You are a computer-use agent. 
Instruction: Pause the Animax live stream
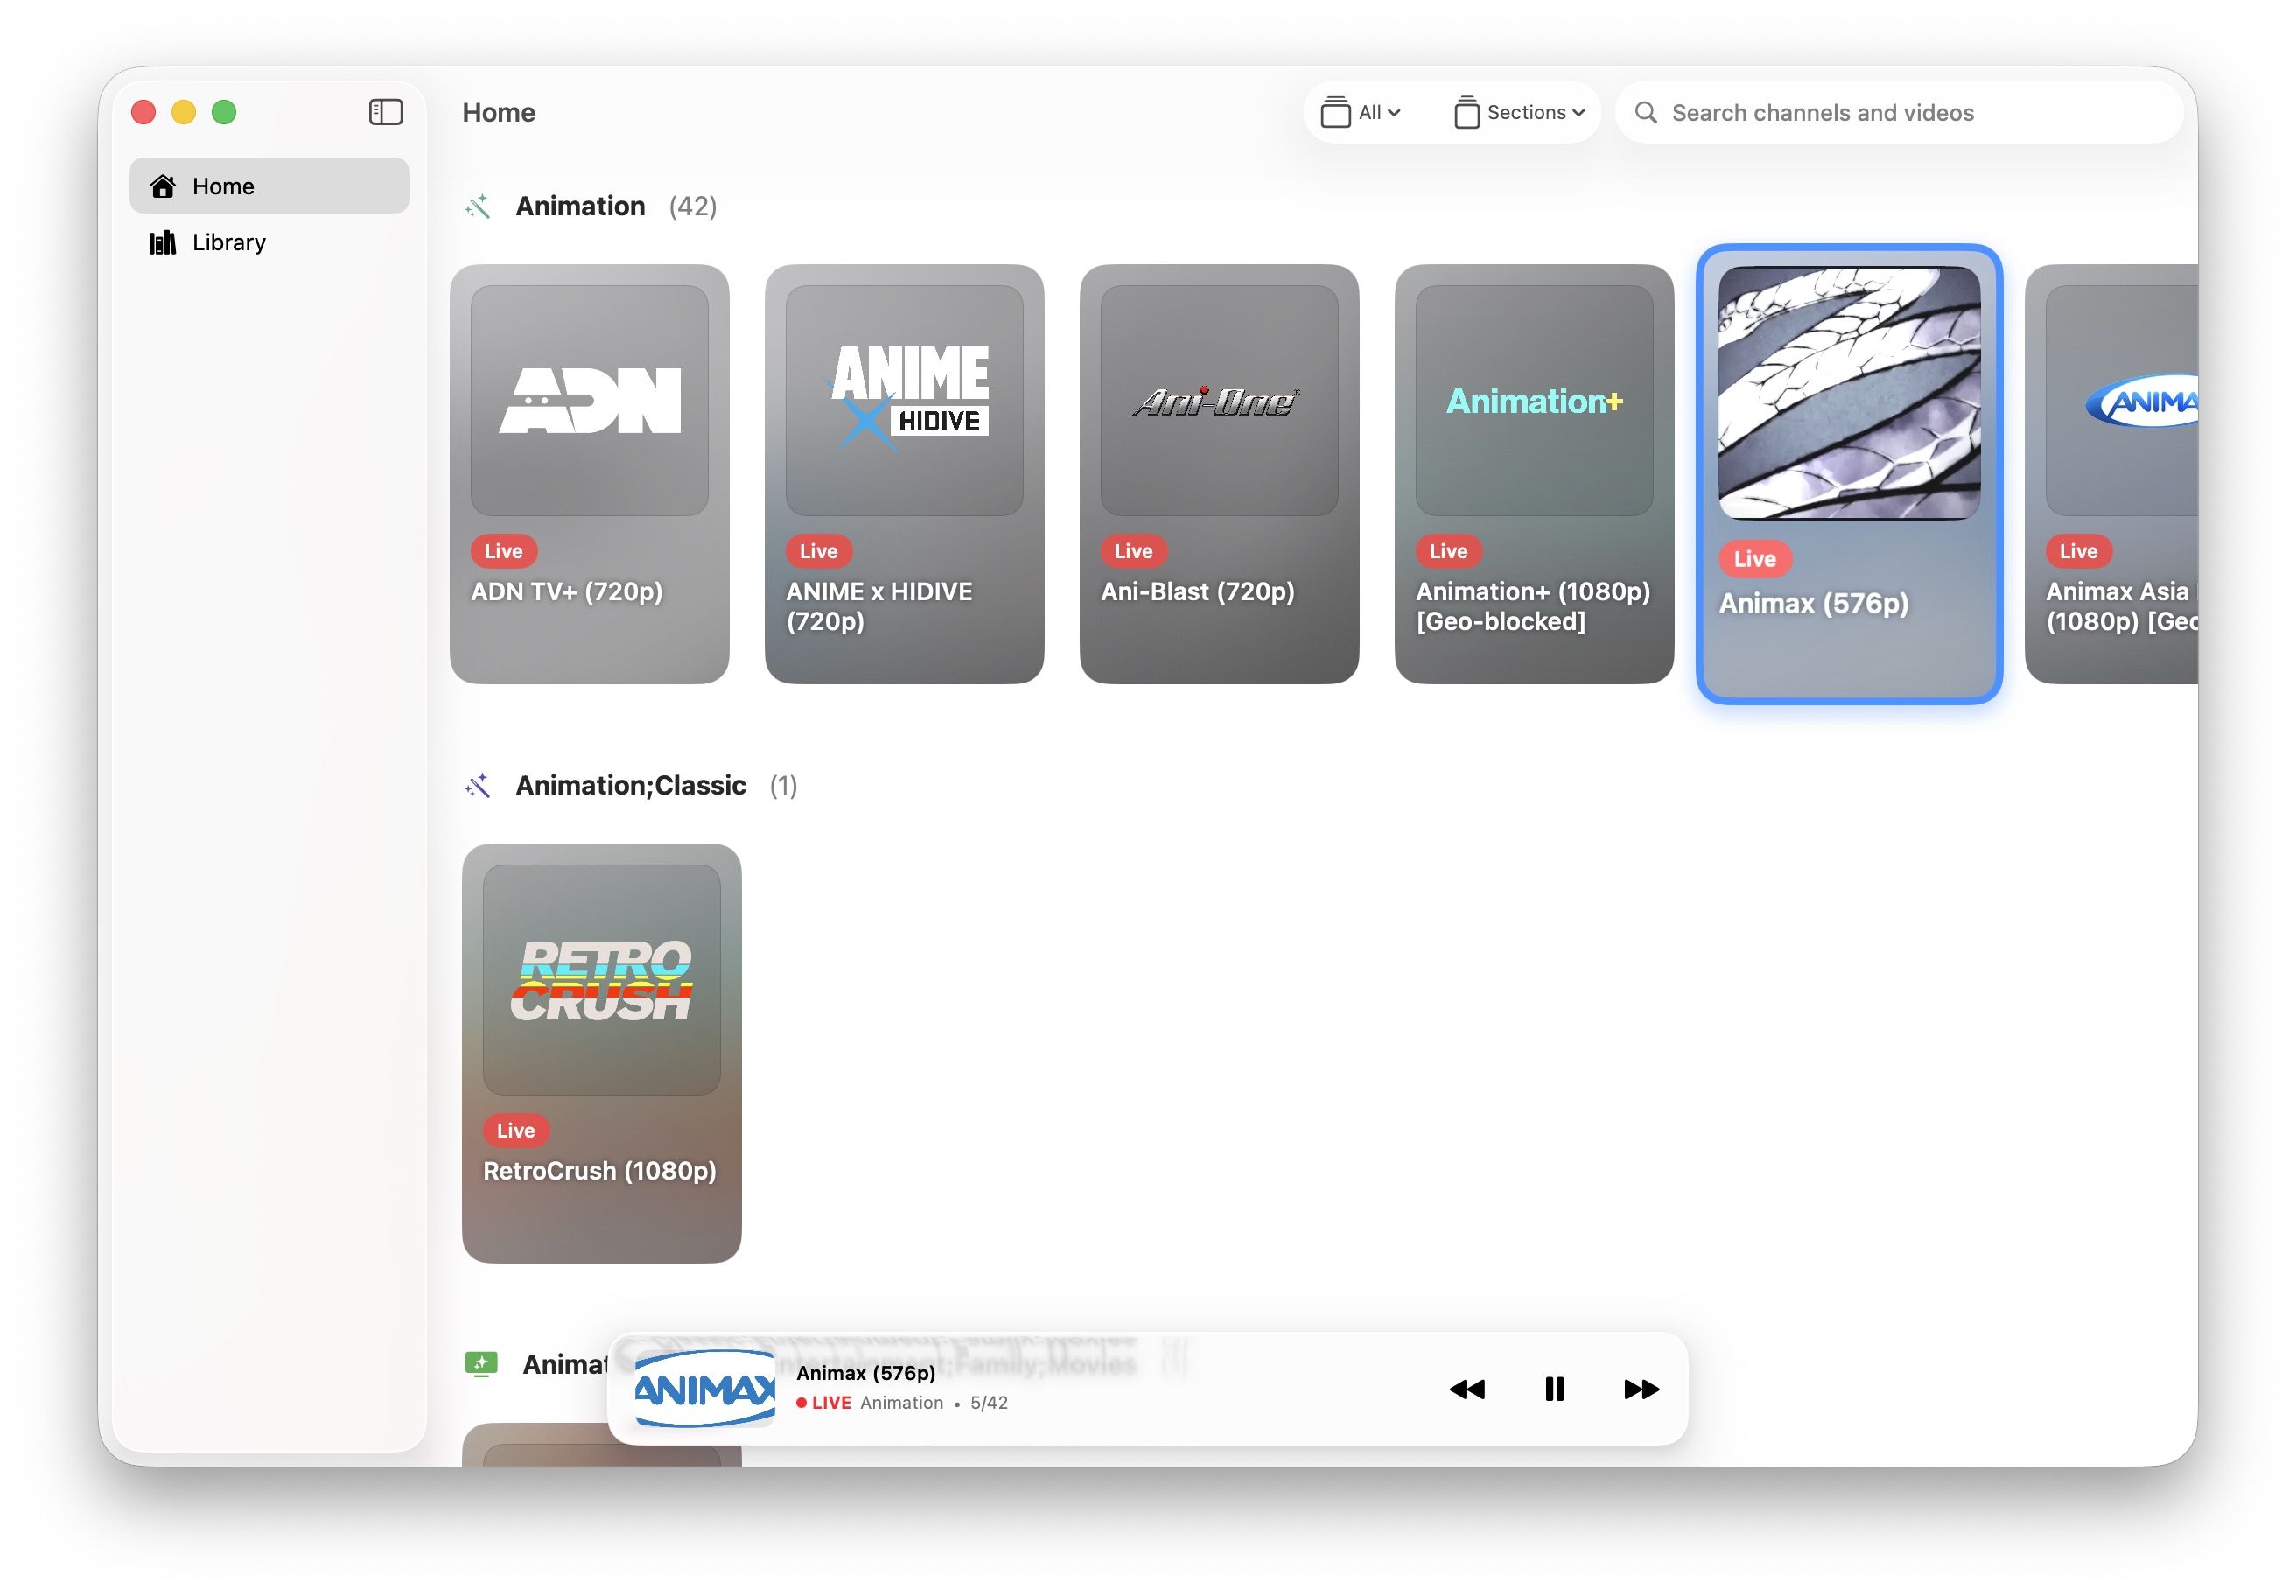[1553, 1388]
